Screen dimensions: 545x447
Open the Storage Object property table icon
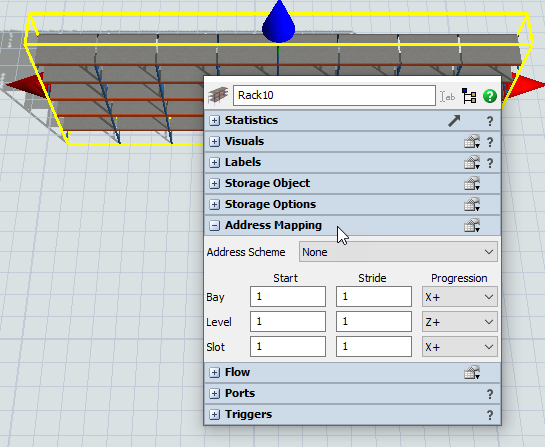[472, 183]
